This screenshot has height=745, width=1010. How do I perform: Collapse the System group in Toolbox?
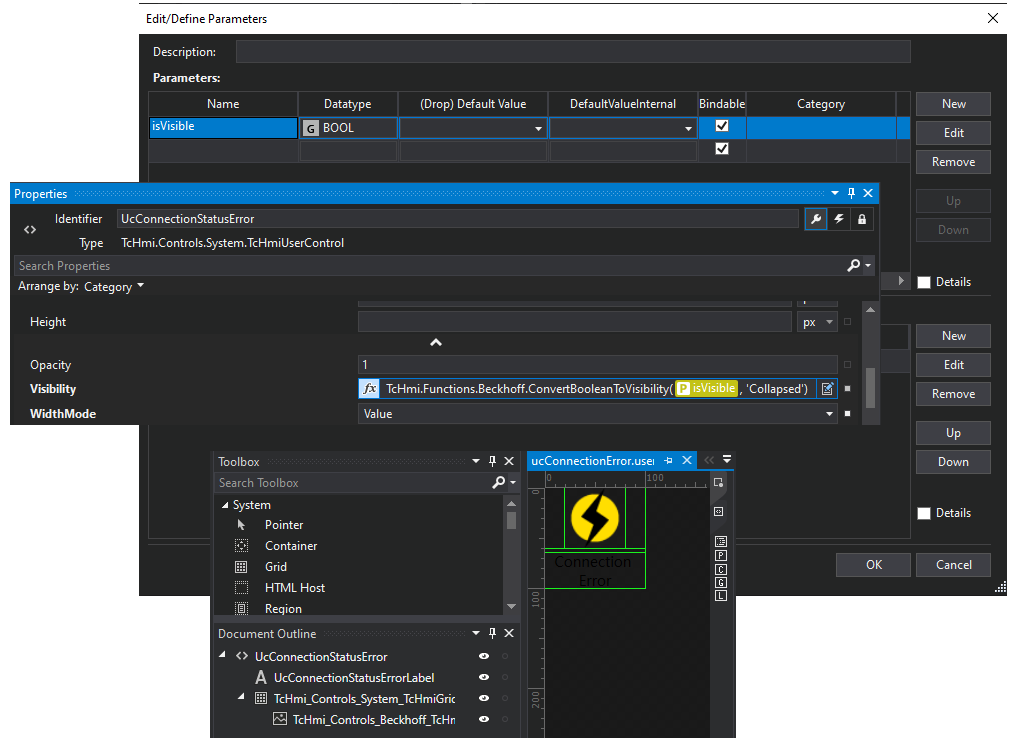pos(224,505)
